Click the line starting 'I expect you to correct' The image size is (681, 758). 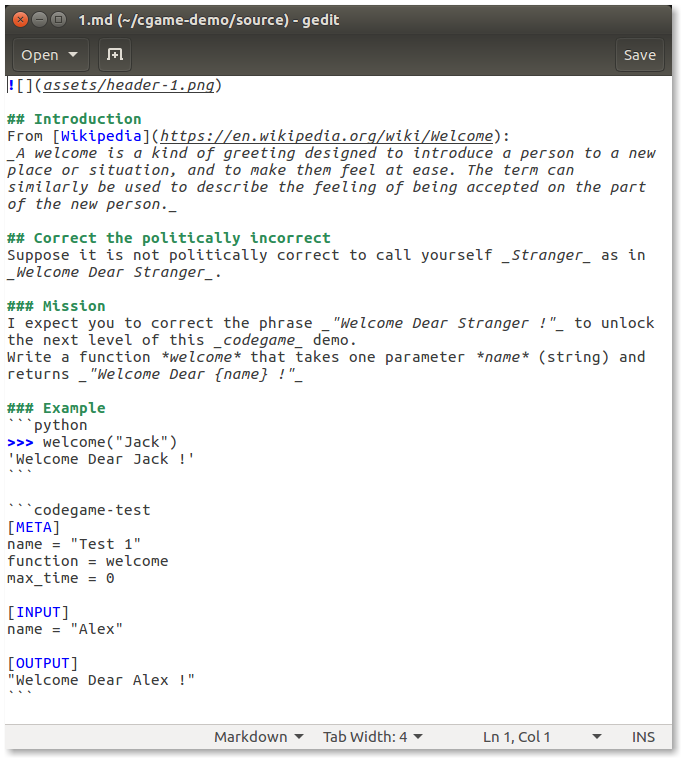coord(331,323)
